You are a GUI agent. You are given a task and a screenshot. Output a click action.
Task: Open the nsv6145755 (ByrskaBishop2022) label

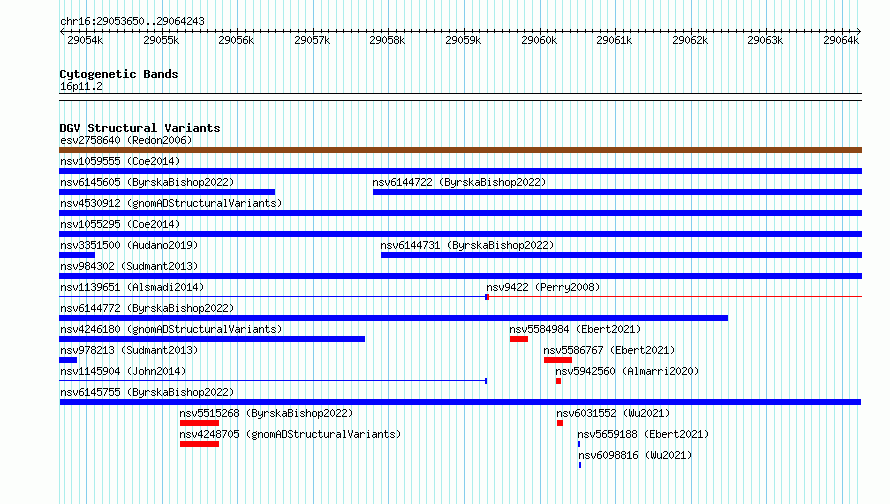coord(147,392)
